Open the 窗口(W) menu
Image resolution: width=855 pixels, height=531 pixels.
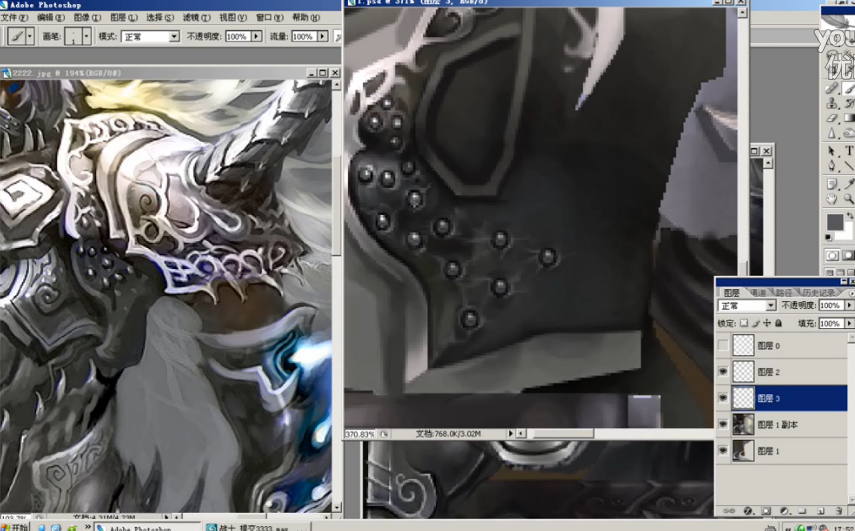tap(269, 17)
